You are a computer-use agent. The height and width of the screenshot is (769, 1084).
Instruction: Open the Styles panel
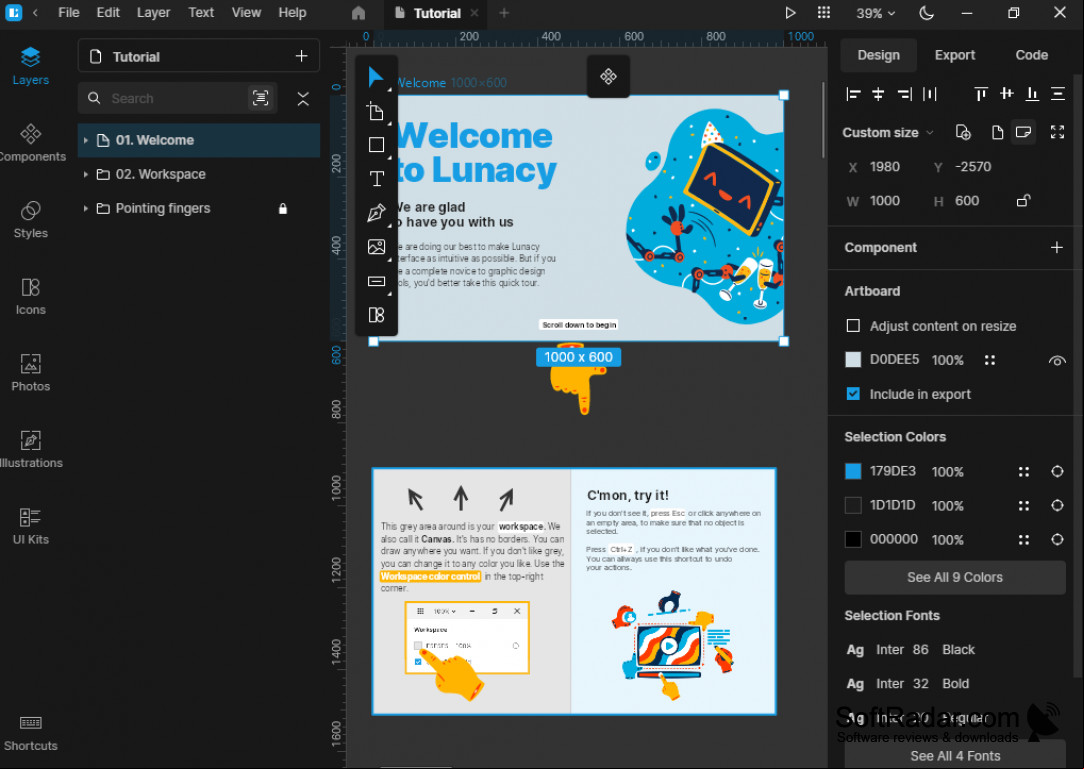[x=30, y=219]
